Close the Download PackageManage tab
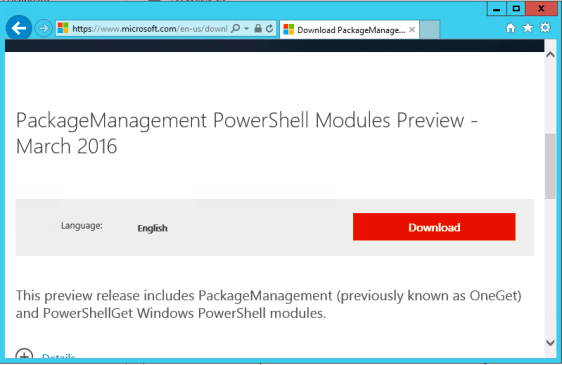Viewport: 562px width, 365px height. (412, 30)
